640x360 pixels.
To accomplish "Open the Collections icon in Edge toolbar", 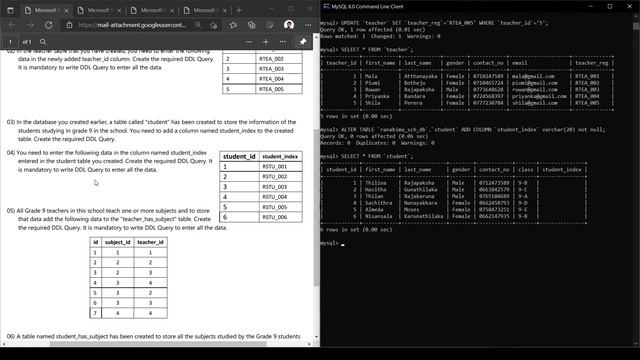I will (x=251, y=25).
